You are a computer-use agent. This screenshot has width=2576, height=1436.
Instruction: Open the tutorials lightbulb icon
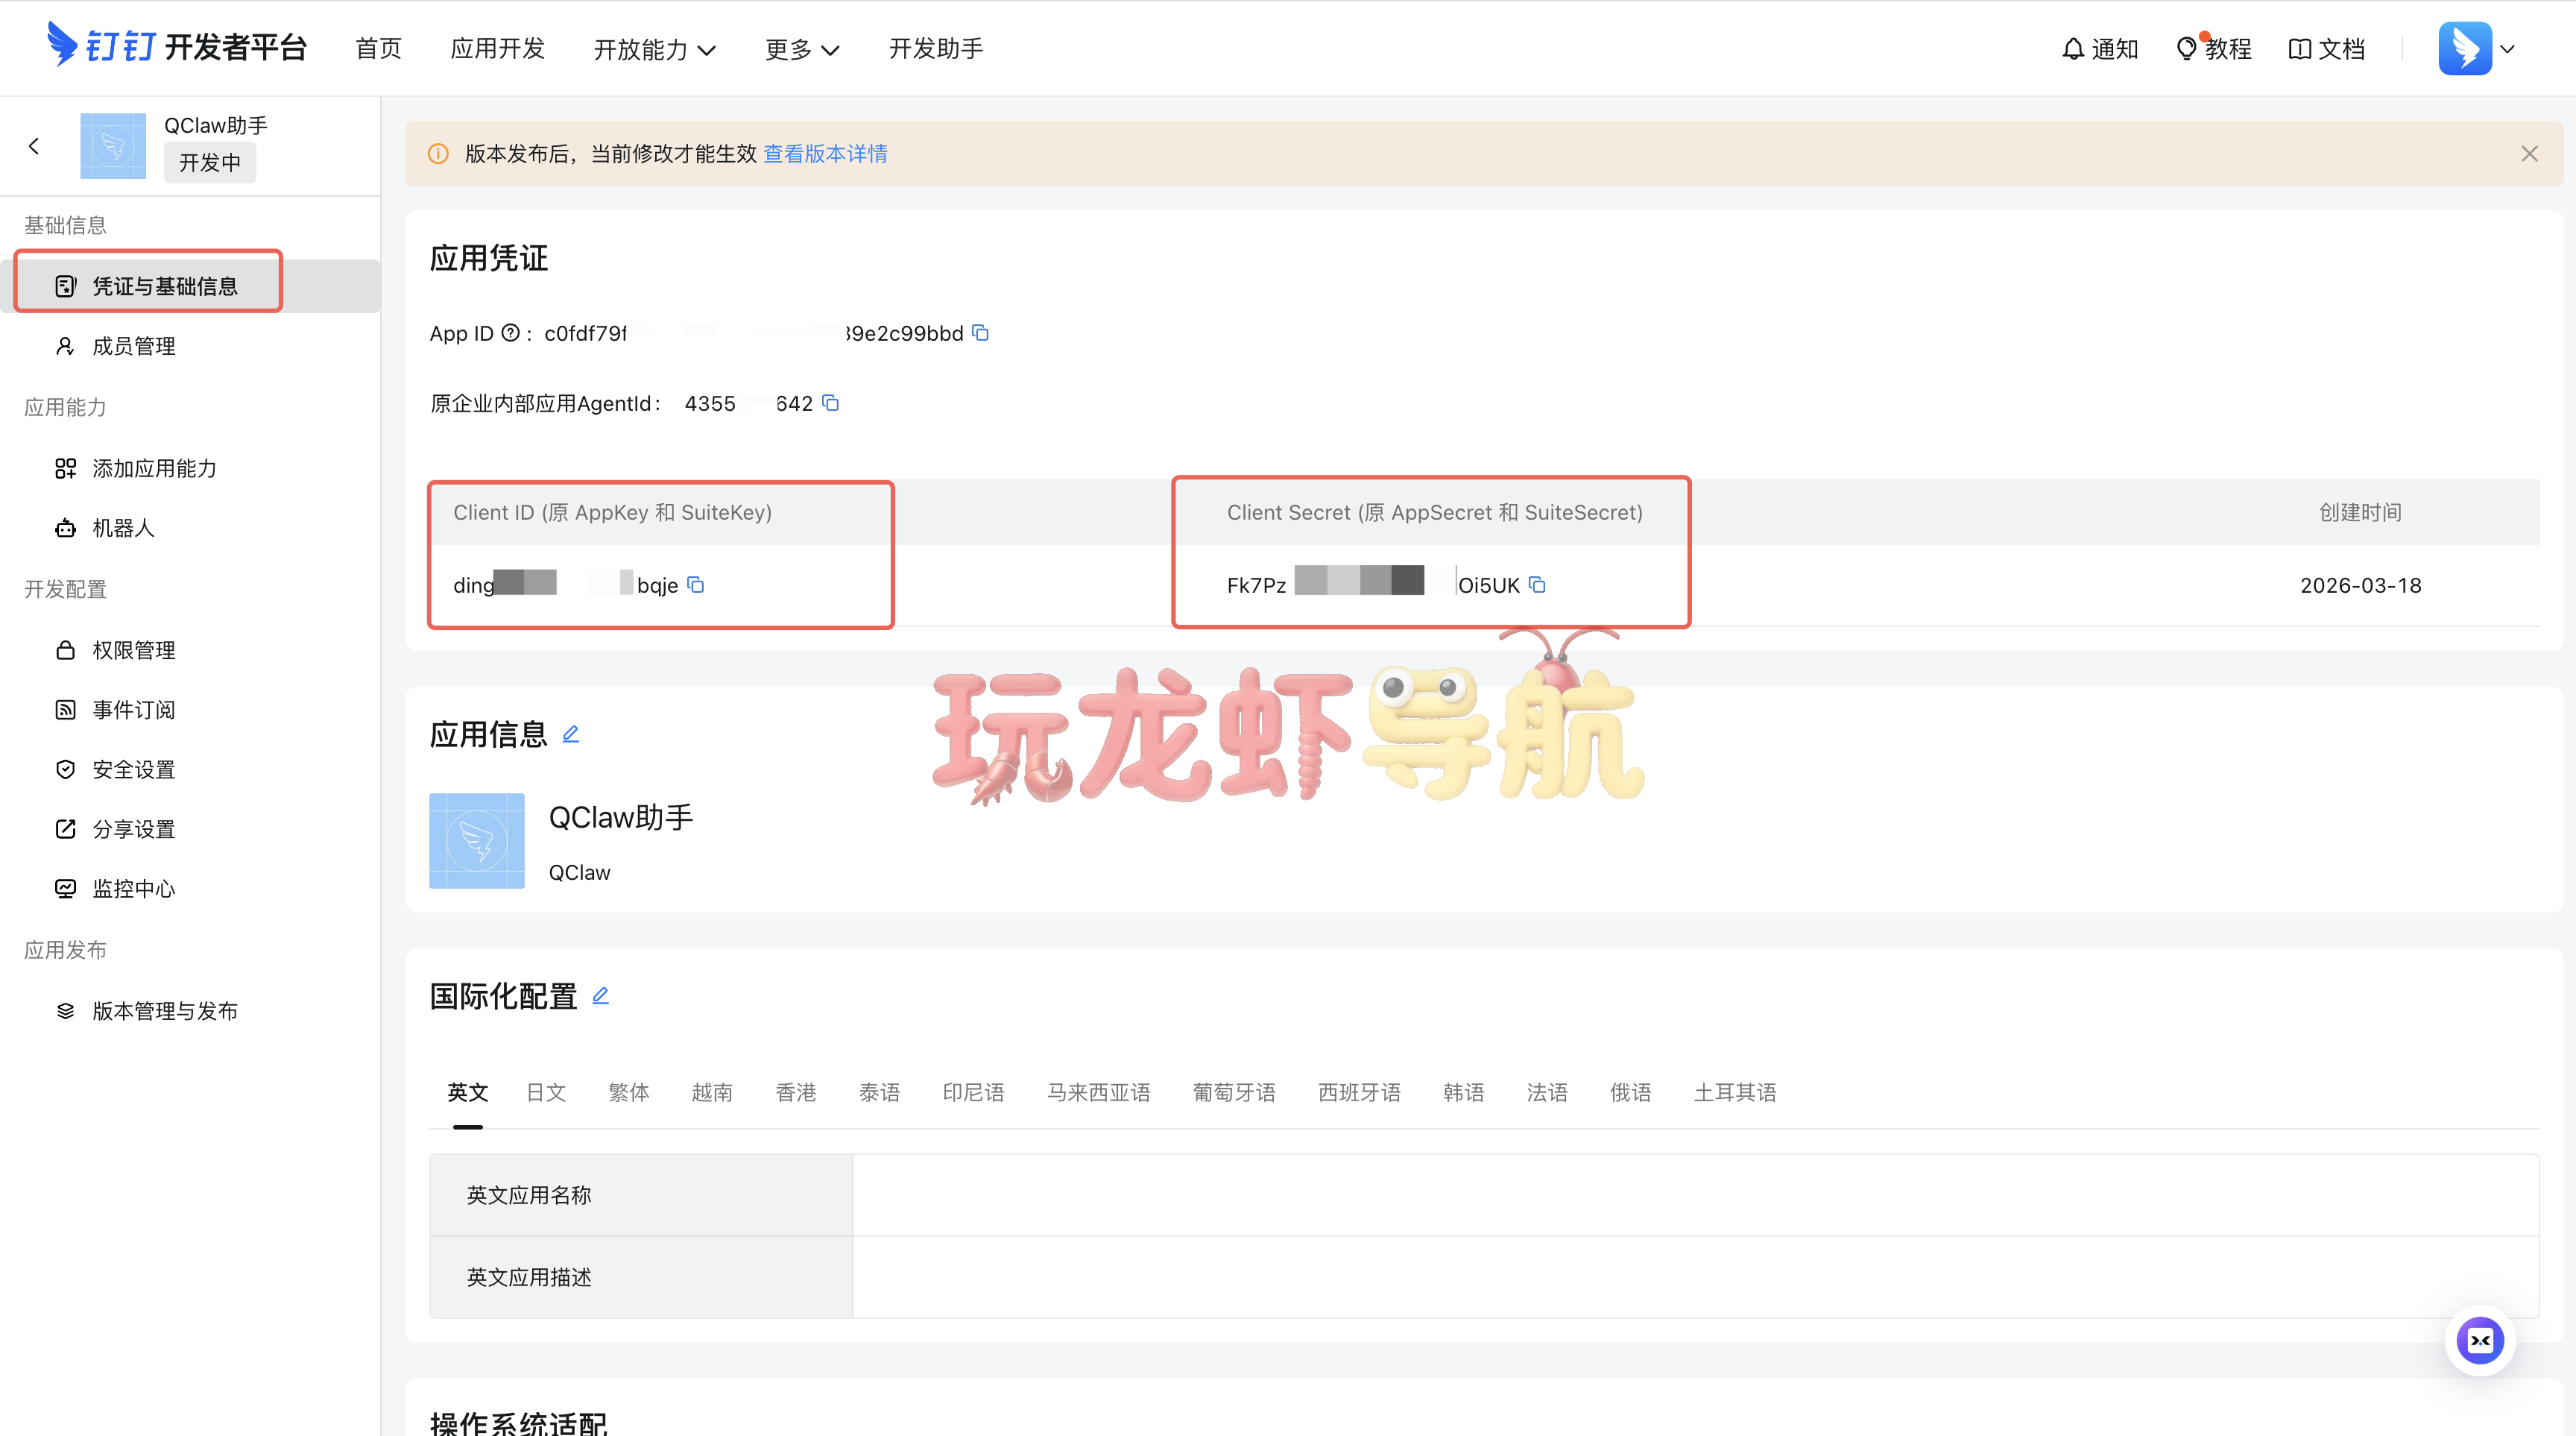coord(2187,48)
